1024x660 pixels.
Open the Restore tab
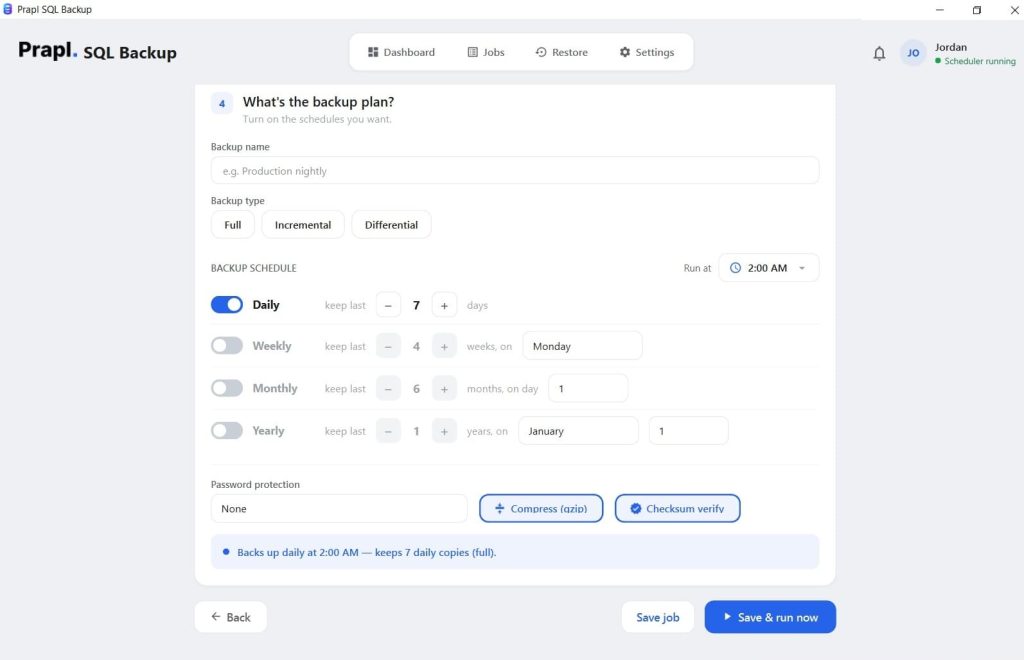click(x=562, y=52)
